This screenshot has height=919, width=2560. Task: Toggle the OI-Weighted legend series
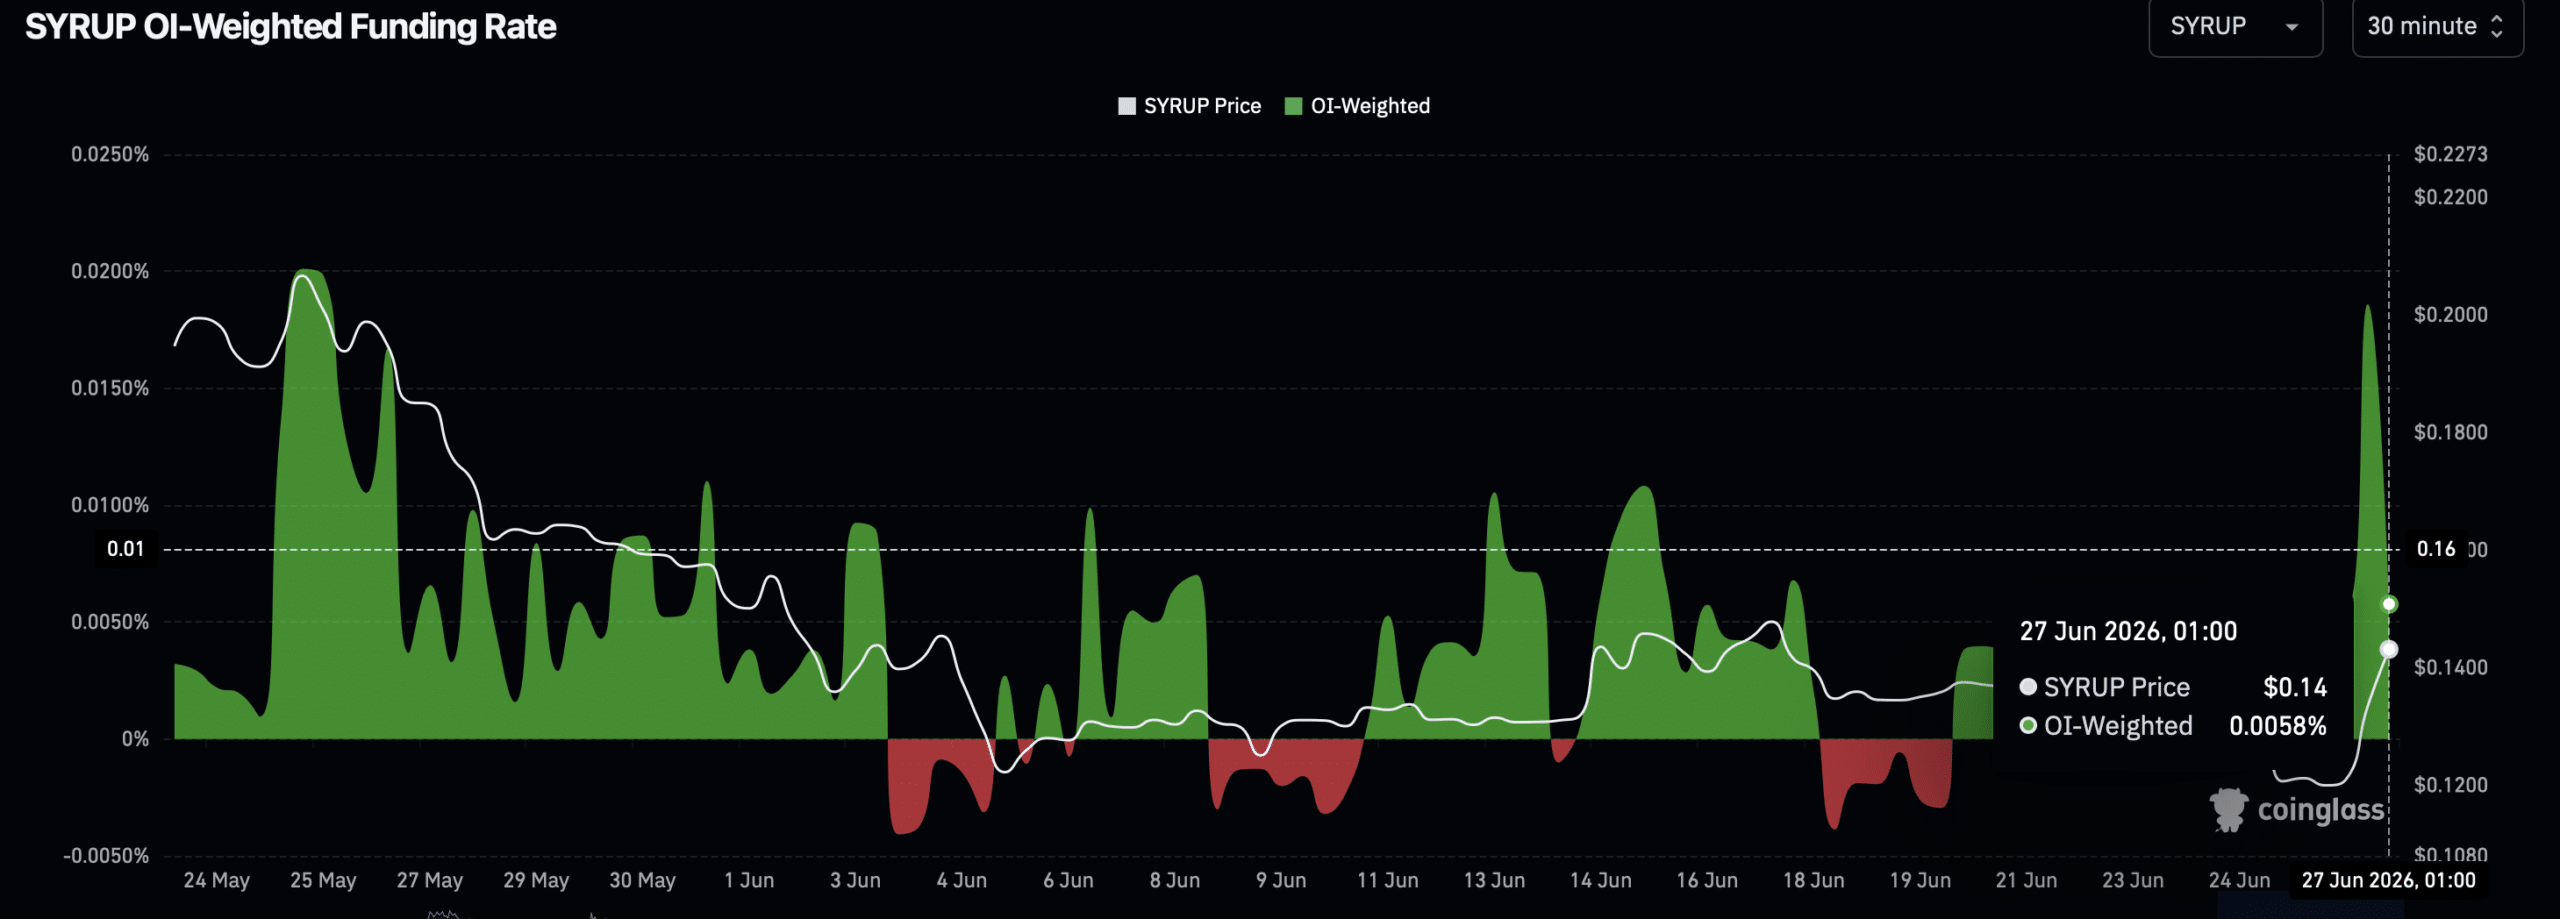click(x=1357, y=106)
